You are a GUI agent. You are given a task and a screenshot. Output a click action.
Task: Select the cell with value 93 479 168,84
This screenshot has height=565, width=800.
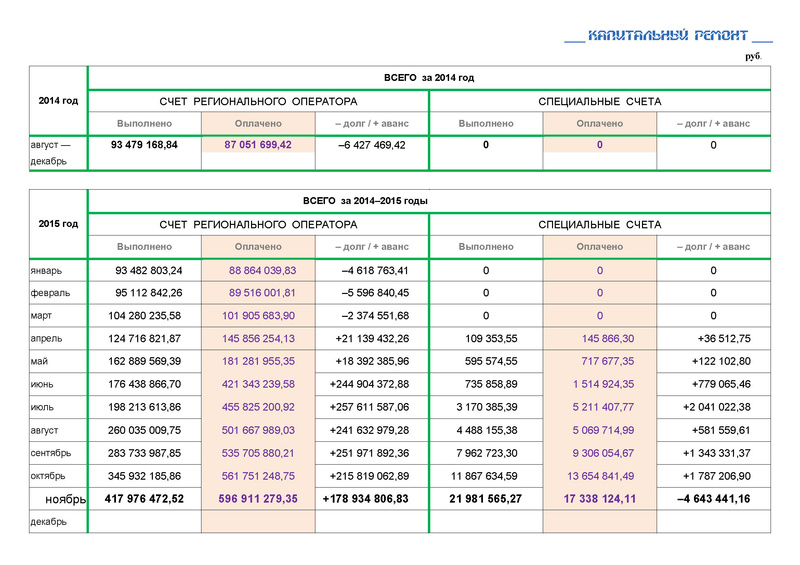coord(146,145)
